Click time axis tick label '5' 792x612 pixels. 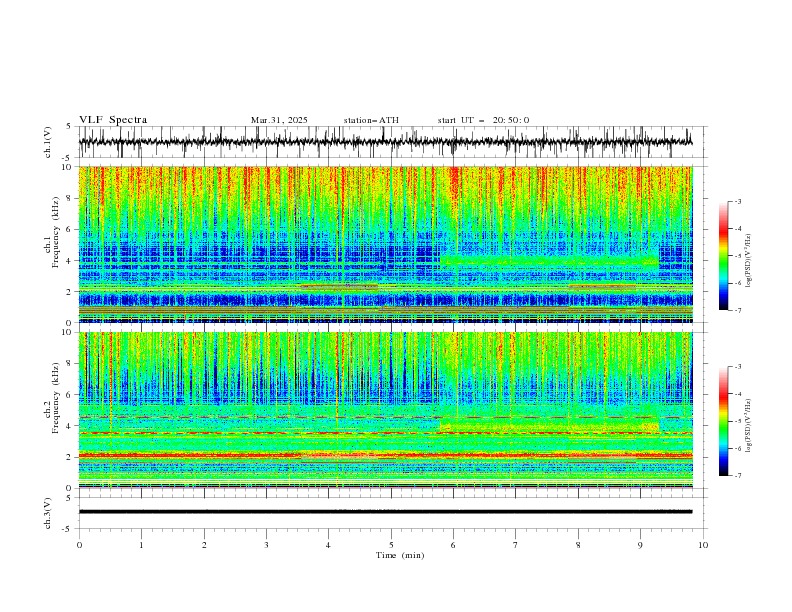point(391,545)
